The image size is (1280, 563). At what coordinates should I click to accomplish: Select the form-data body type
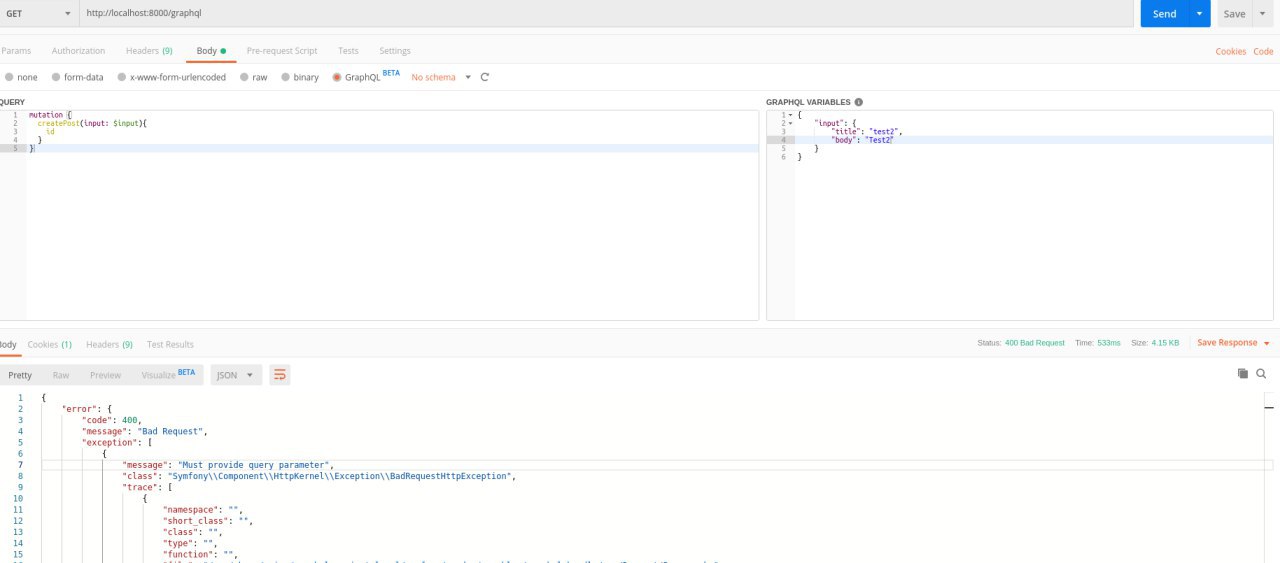pos(76,77)
